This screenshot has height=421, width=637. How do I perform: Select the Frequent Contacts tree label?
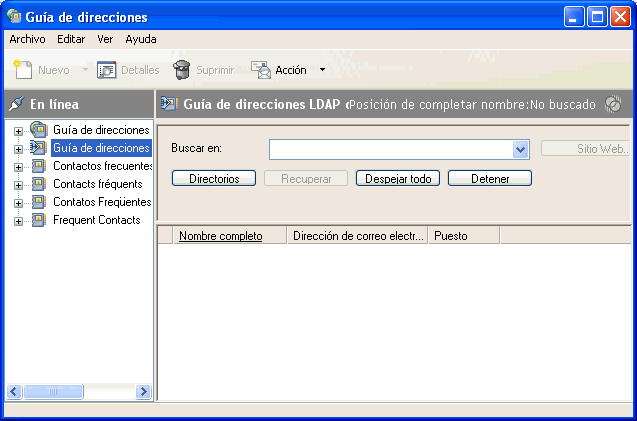point(97,220)
